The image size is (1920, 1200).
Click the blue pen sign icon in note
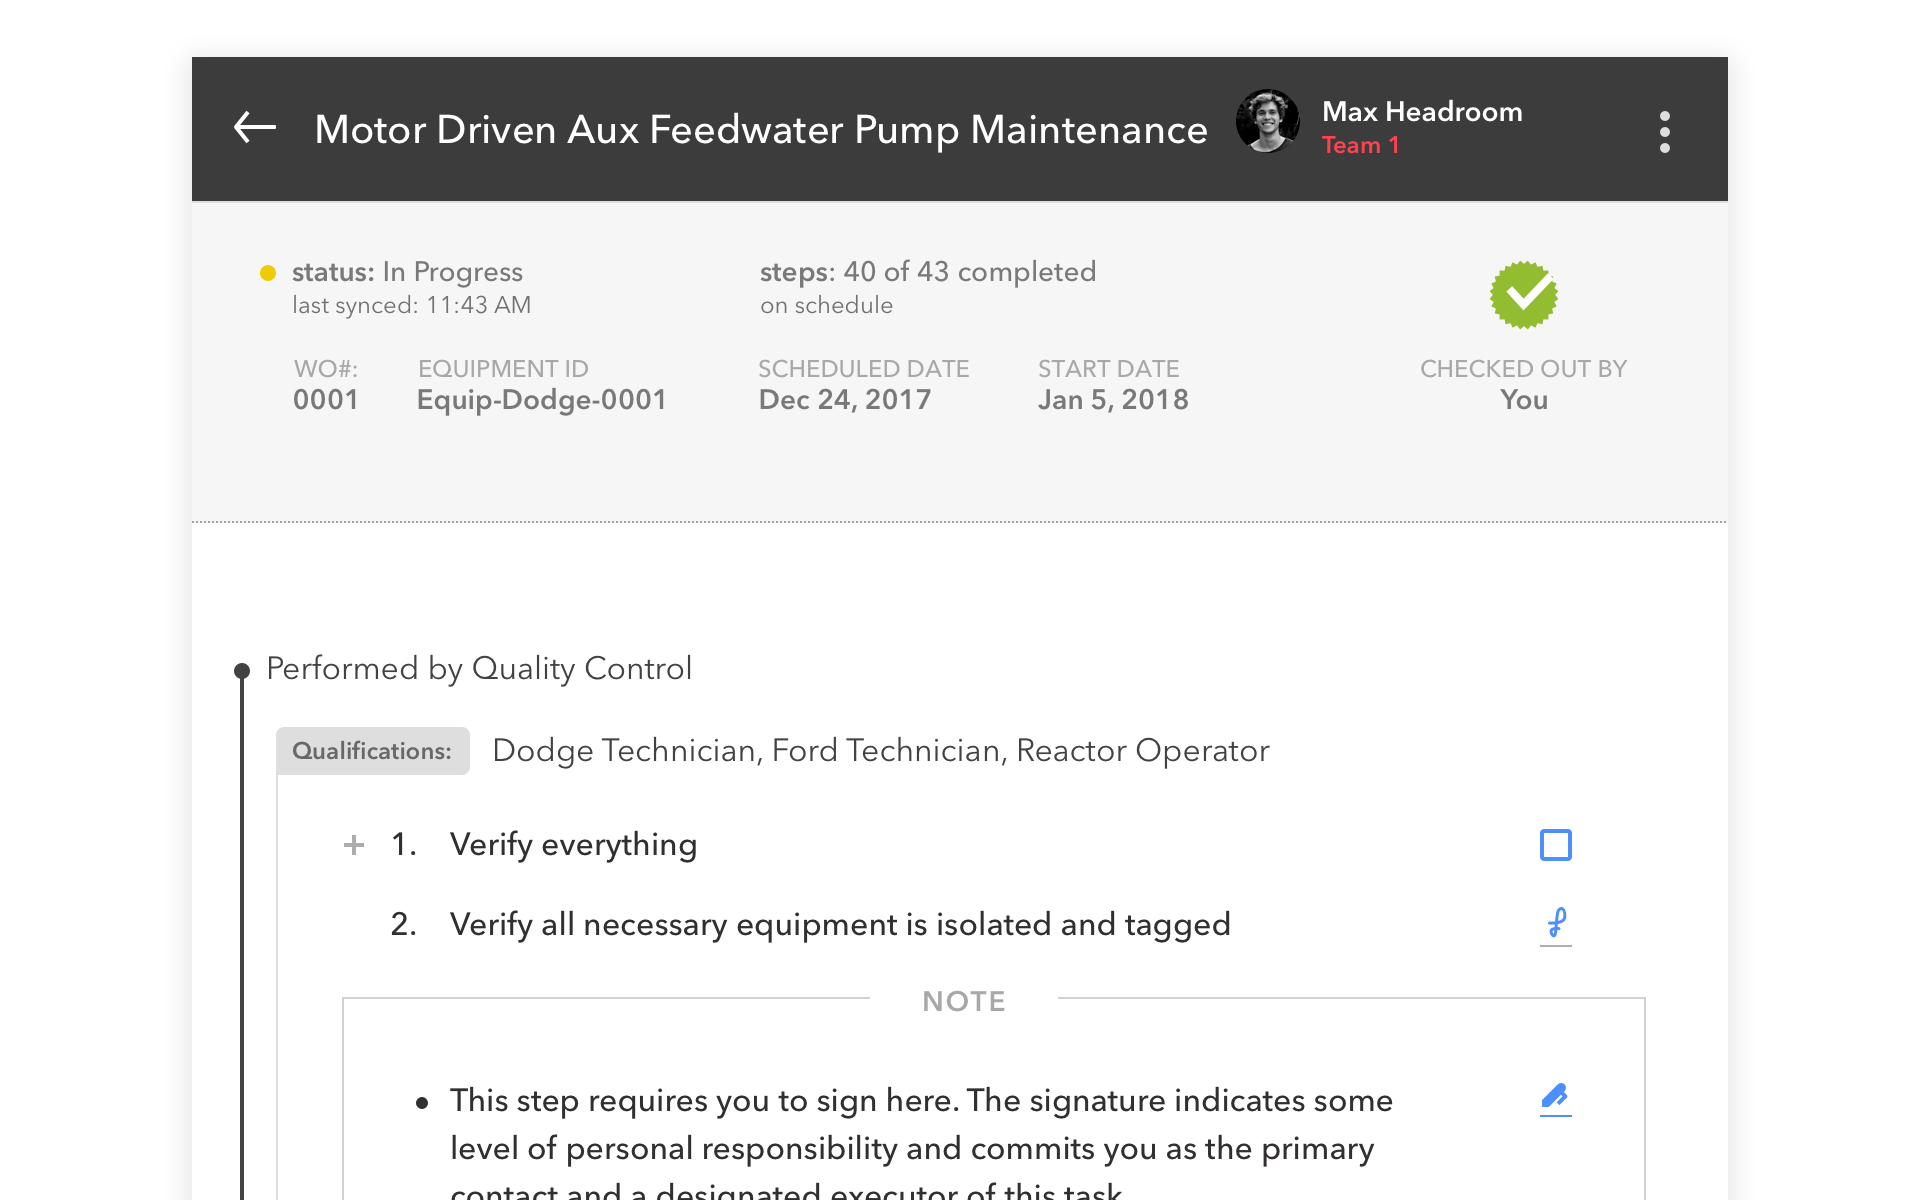[x=1555, y=1099]
